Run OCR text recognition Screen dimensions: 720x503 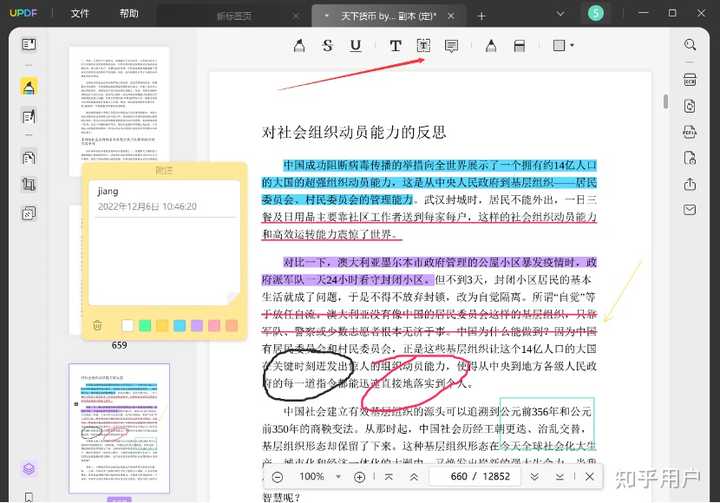[x=690, y=79]
